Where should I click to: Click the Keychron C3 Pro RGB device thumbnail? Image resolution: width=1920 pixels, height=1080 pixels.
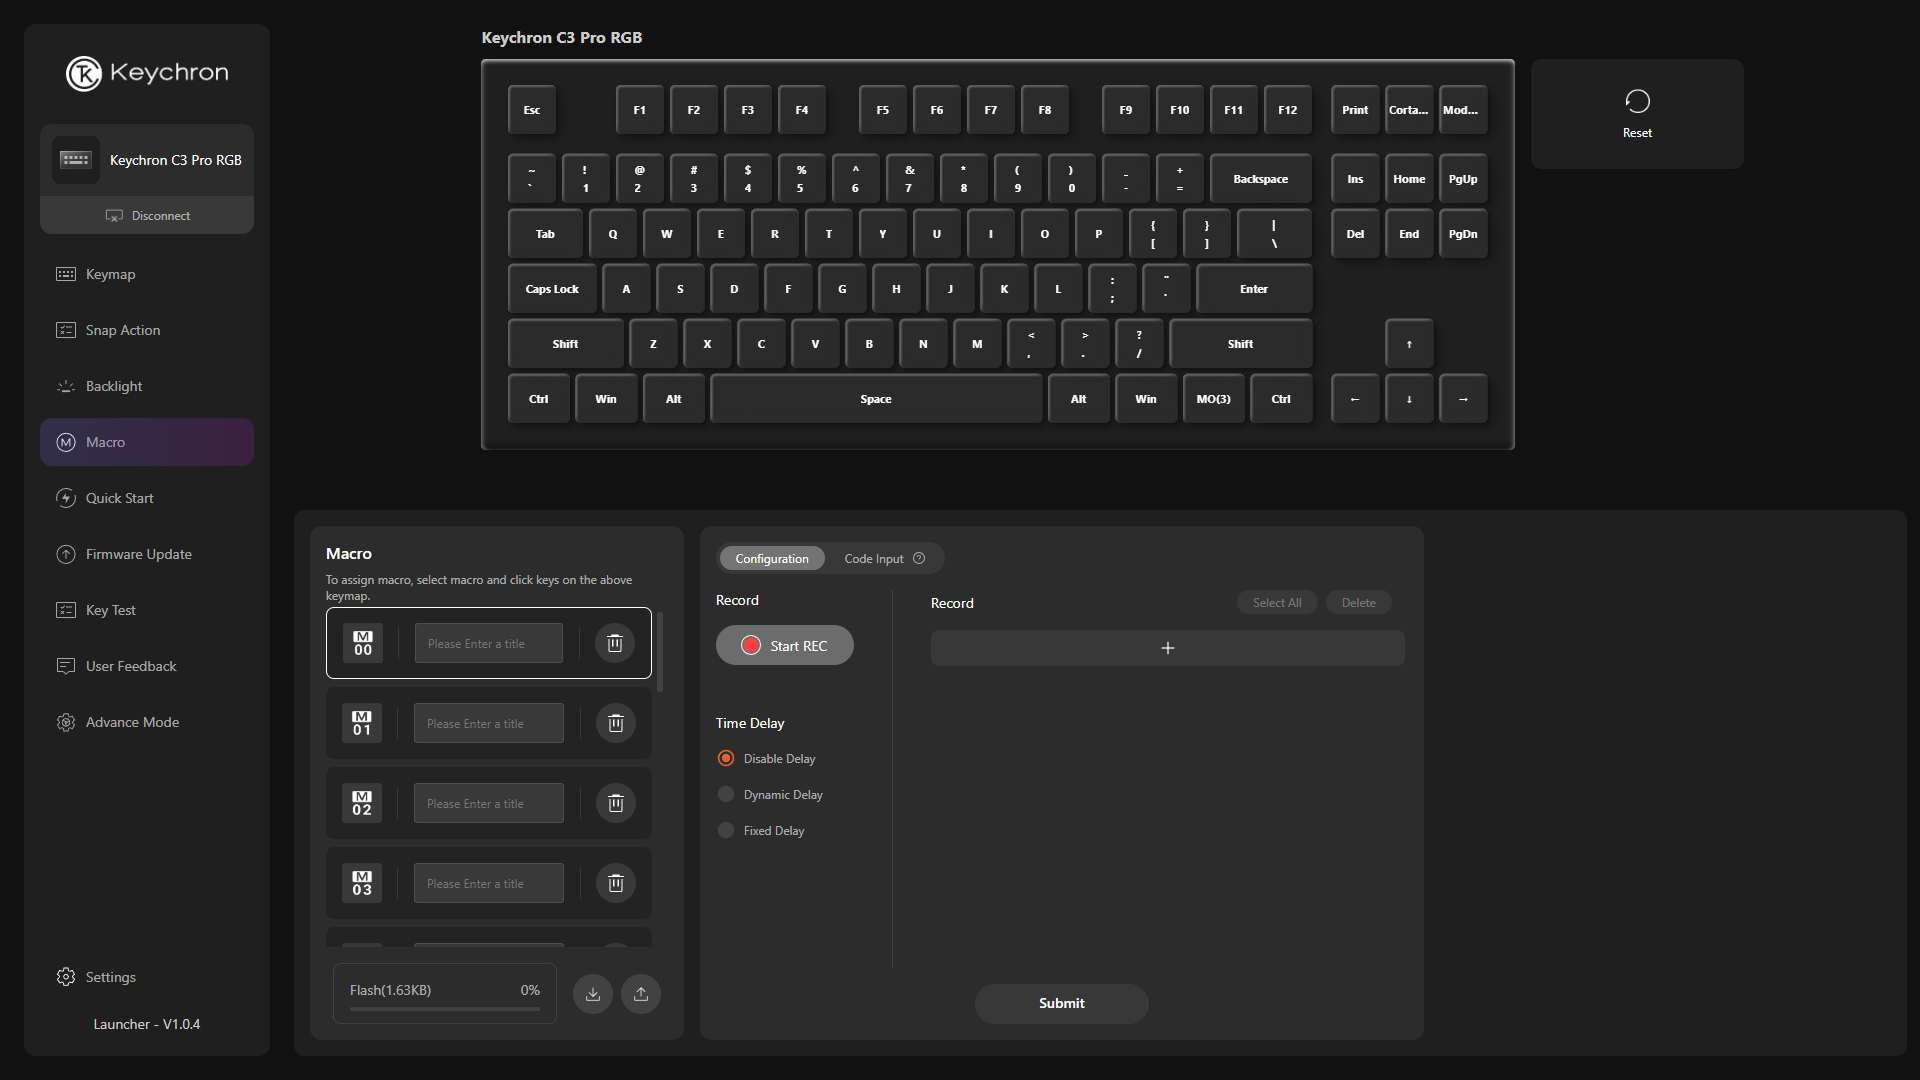(76, 160)
